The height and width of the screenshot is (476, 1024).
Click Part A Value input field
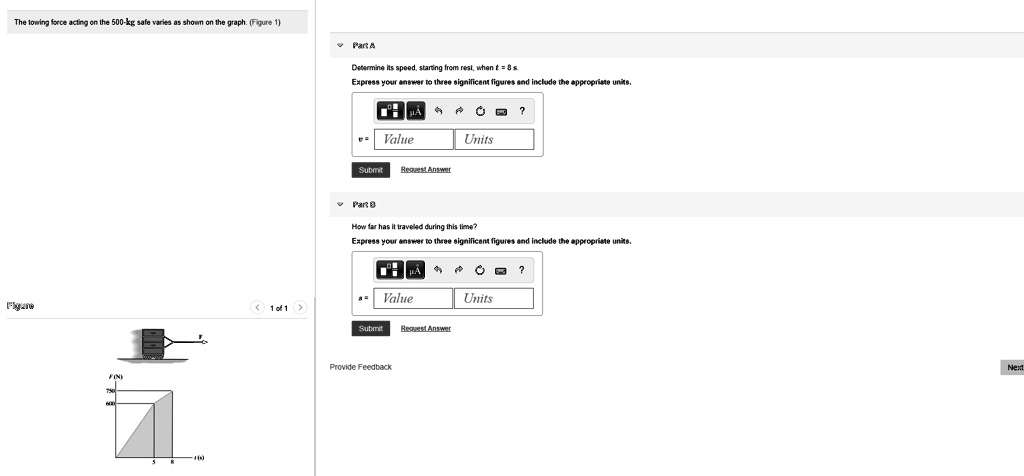pyautogui.click(x=414, y=139)
